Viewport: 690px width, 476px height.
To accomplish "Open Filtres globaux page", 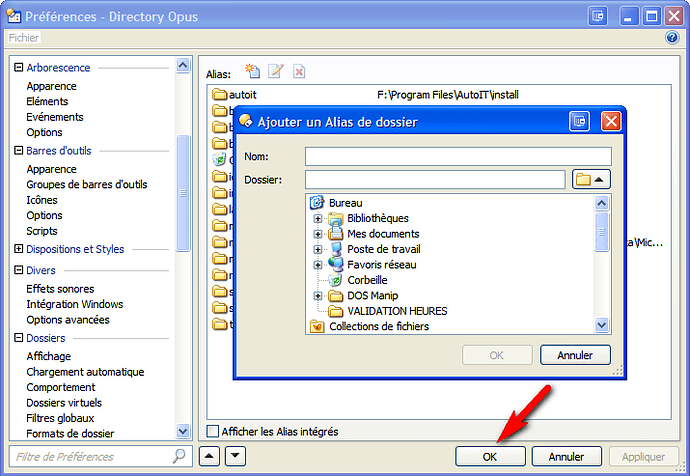I will [x=60, y=418].
